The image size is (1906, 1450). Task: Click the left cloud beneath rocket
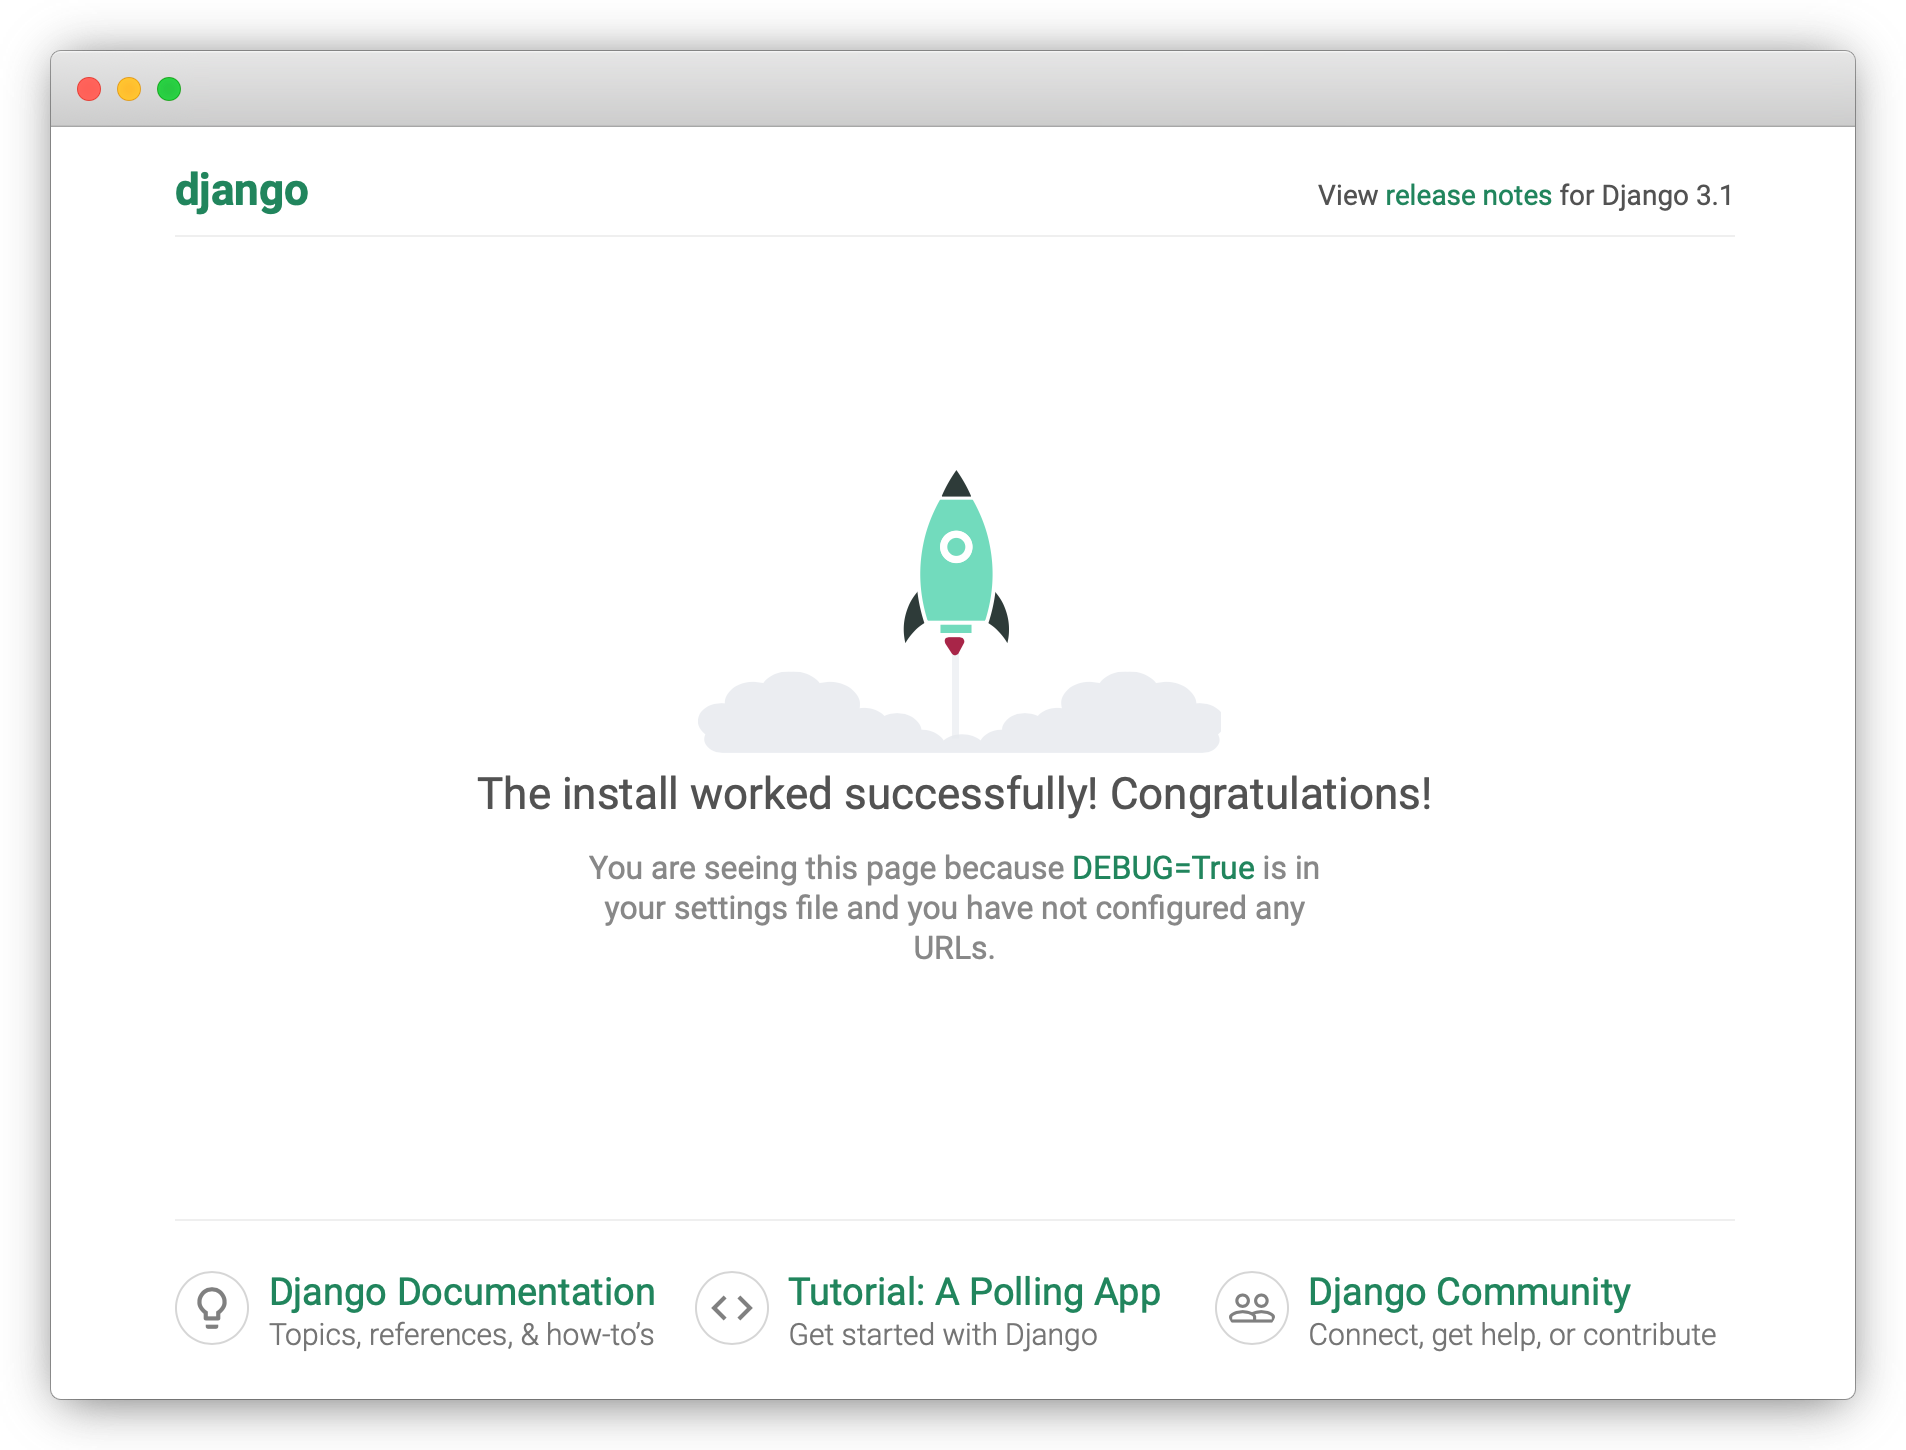point(800,715)
